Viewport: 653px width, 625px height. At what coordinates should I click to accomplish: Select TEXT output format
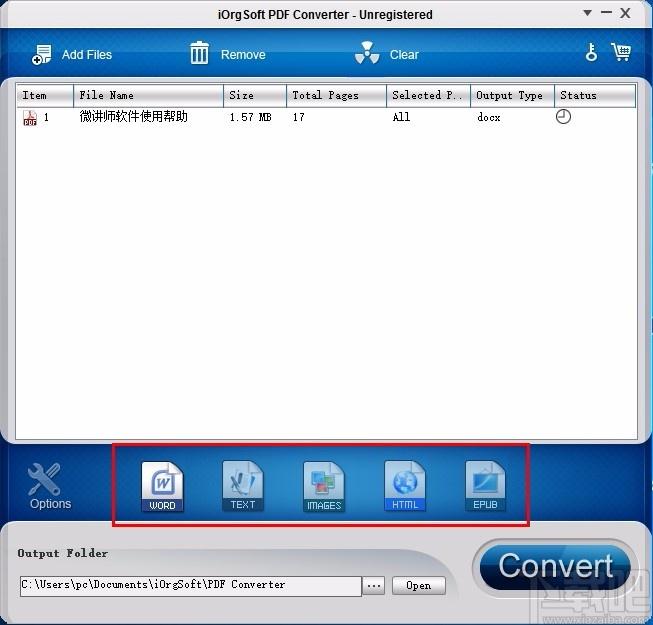pos(243,486)
